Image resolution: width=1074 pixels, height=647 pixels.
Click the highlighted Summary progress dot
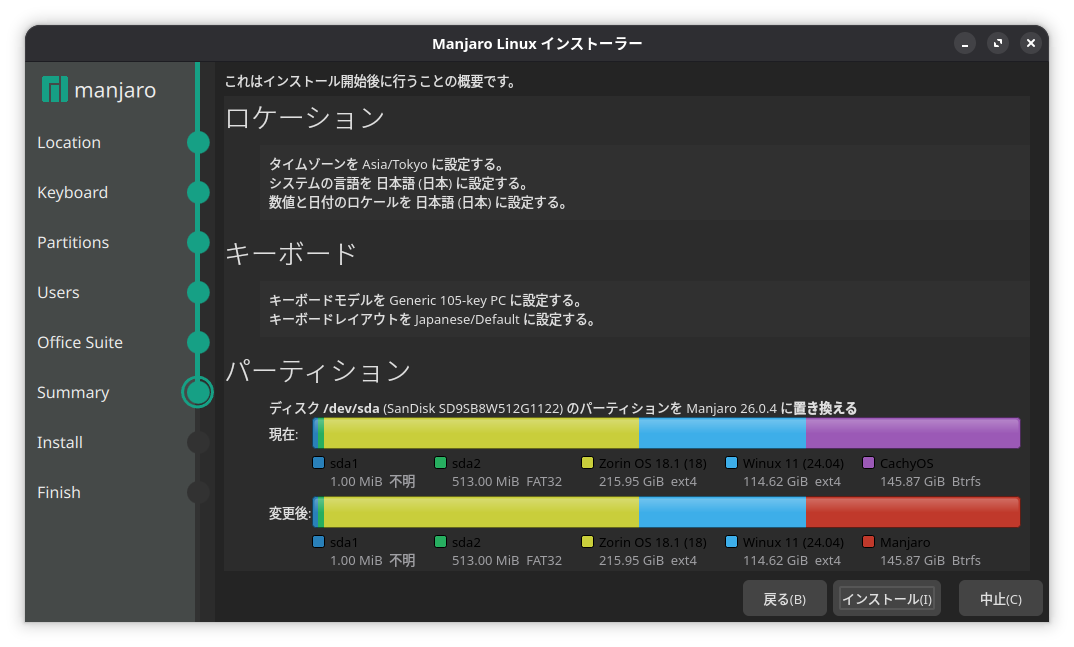(198, 392)
